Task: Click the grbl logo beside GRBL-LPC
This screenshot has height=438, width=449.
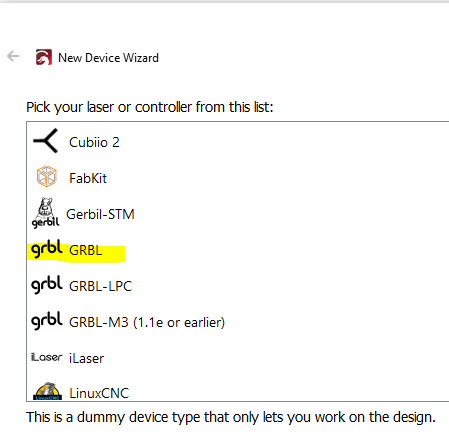Action: tap(47, 285)
